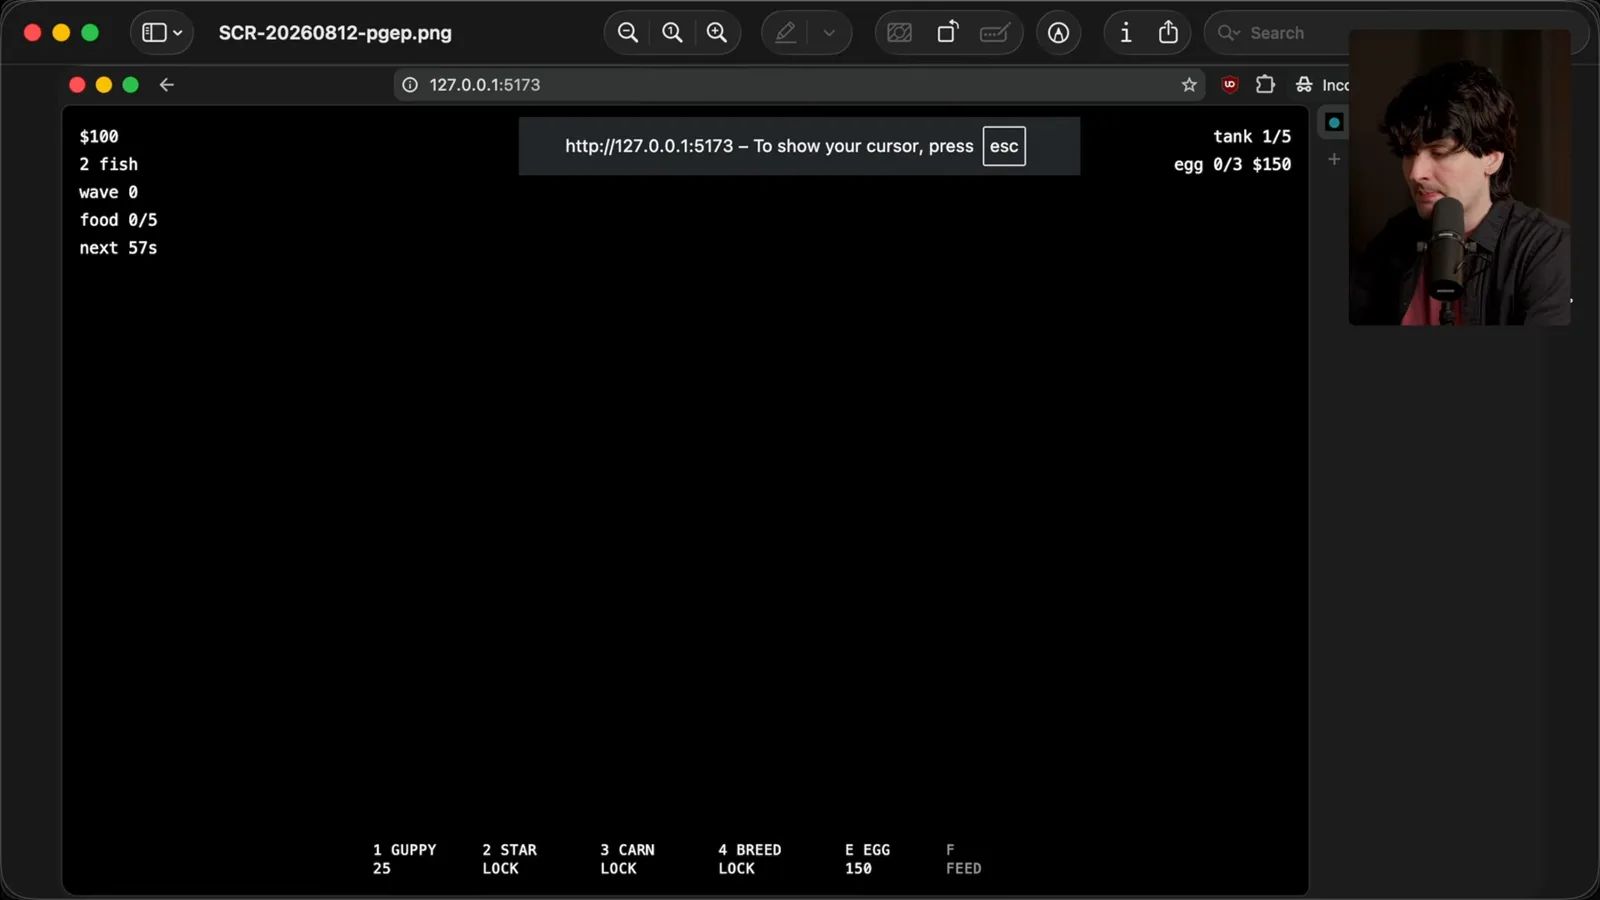The image size is (1600, 900).
Task: Click the Incognito indicator icon
Action: click(1304, 85)
